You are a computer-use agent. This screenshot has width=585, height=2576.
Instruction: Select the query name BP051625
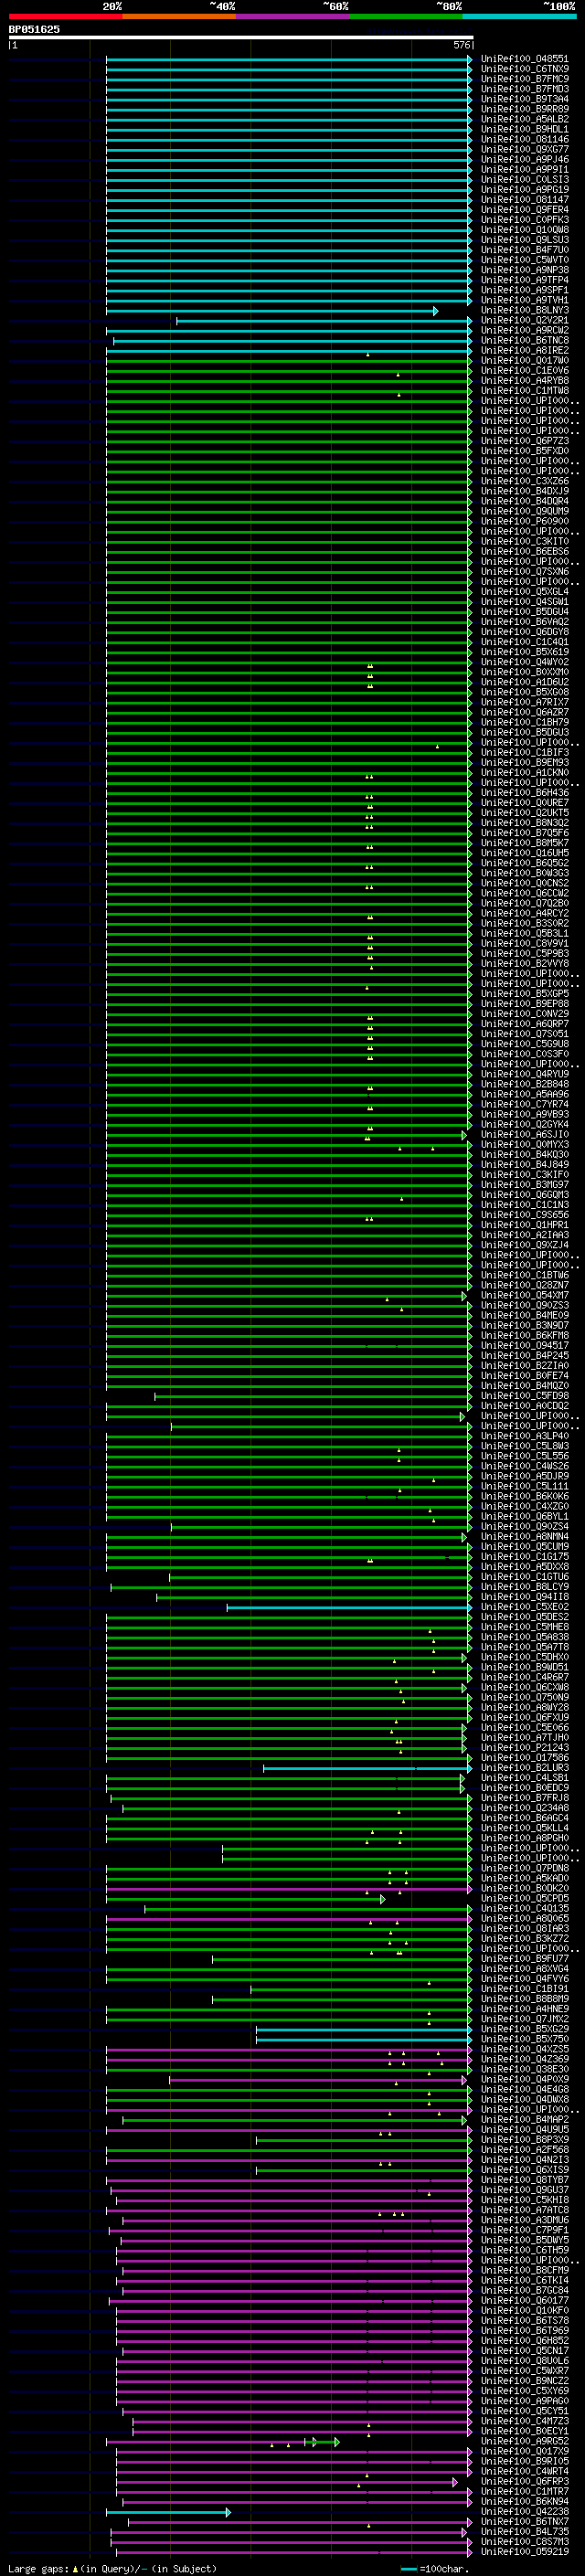34,29
